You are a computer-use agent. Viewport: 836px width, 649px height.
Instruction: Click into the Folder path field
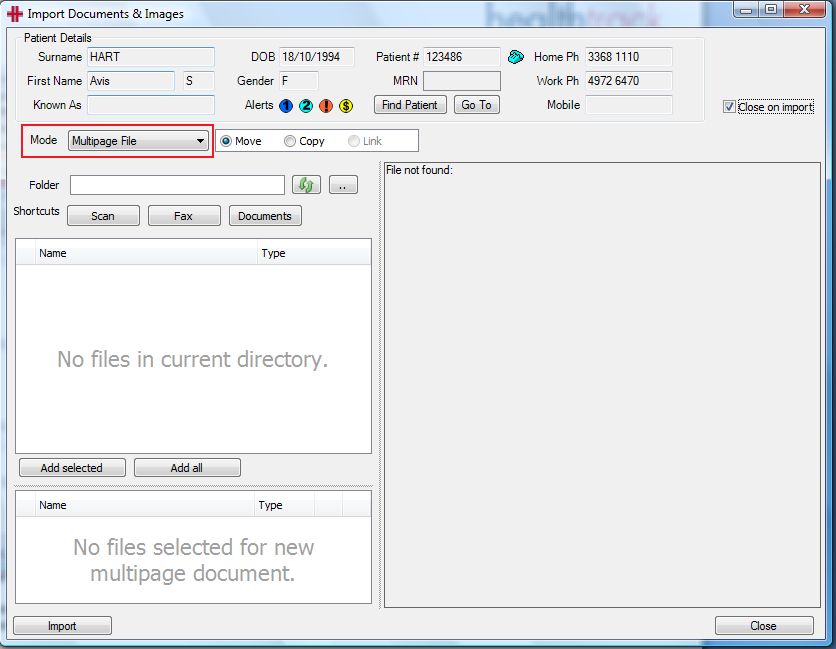178,185
